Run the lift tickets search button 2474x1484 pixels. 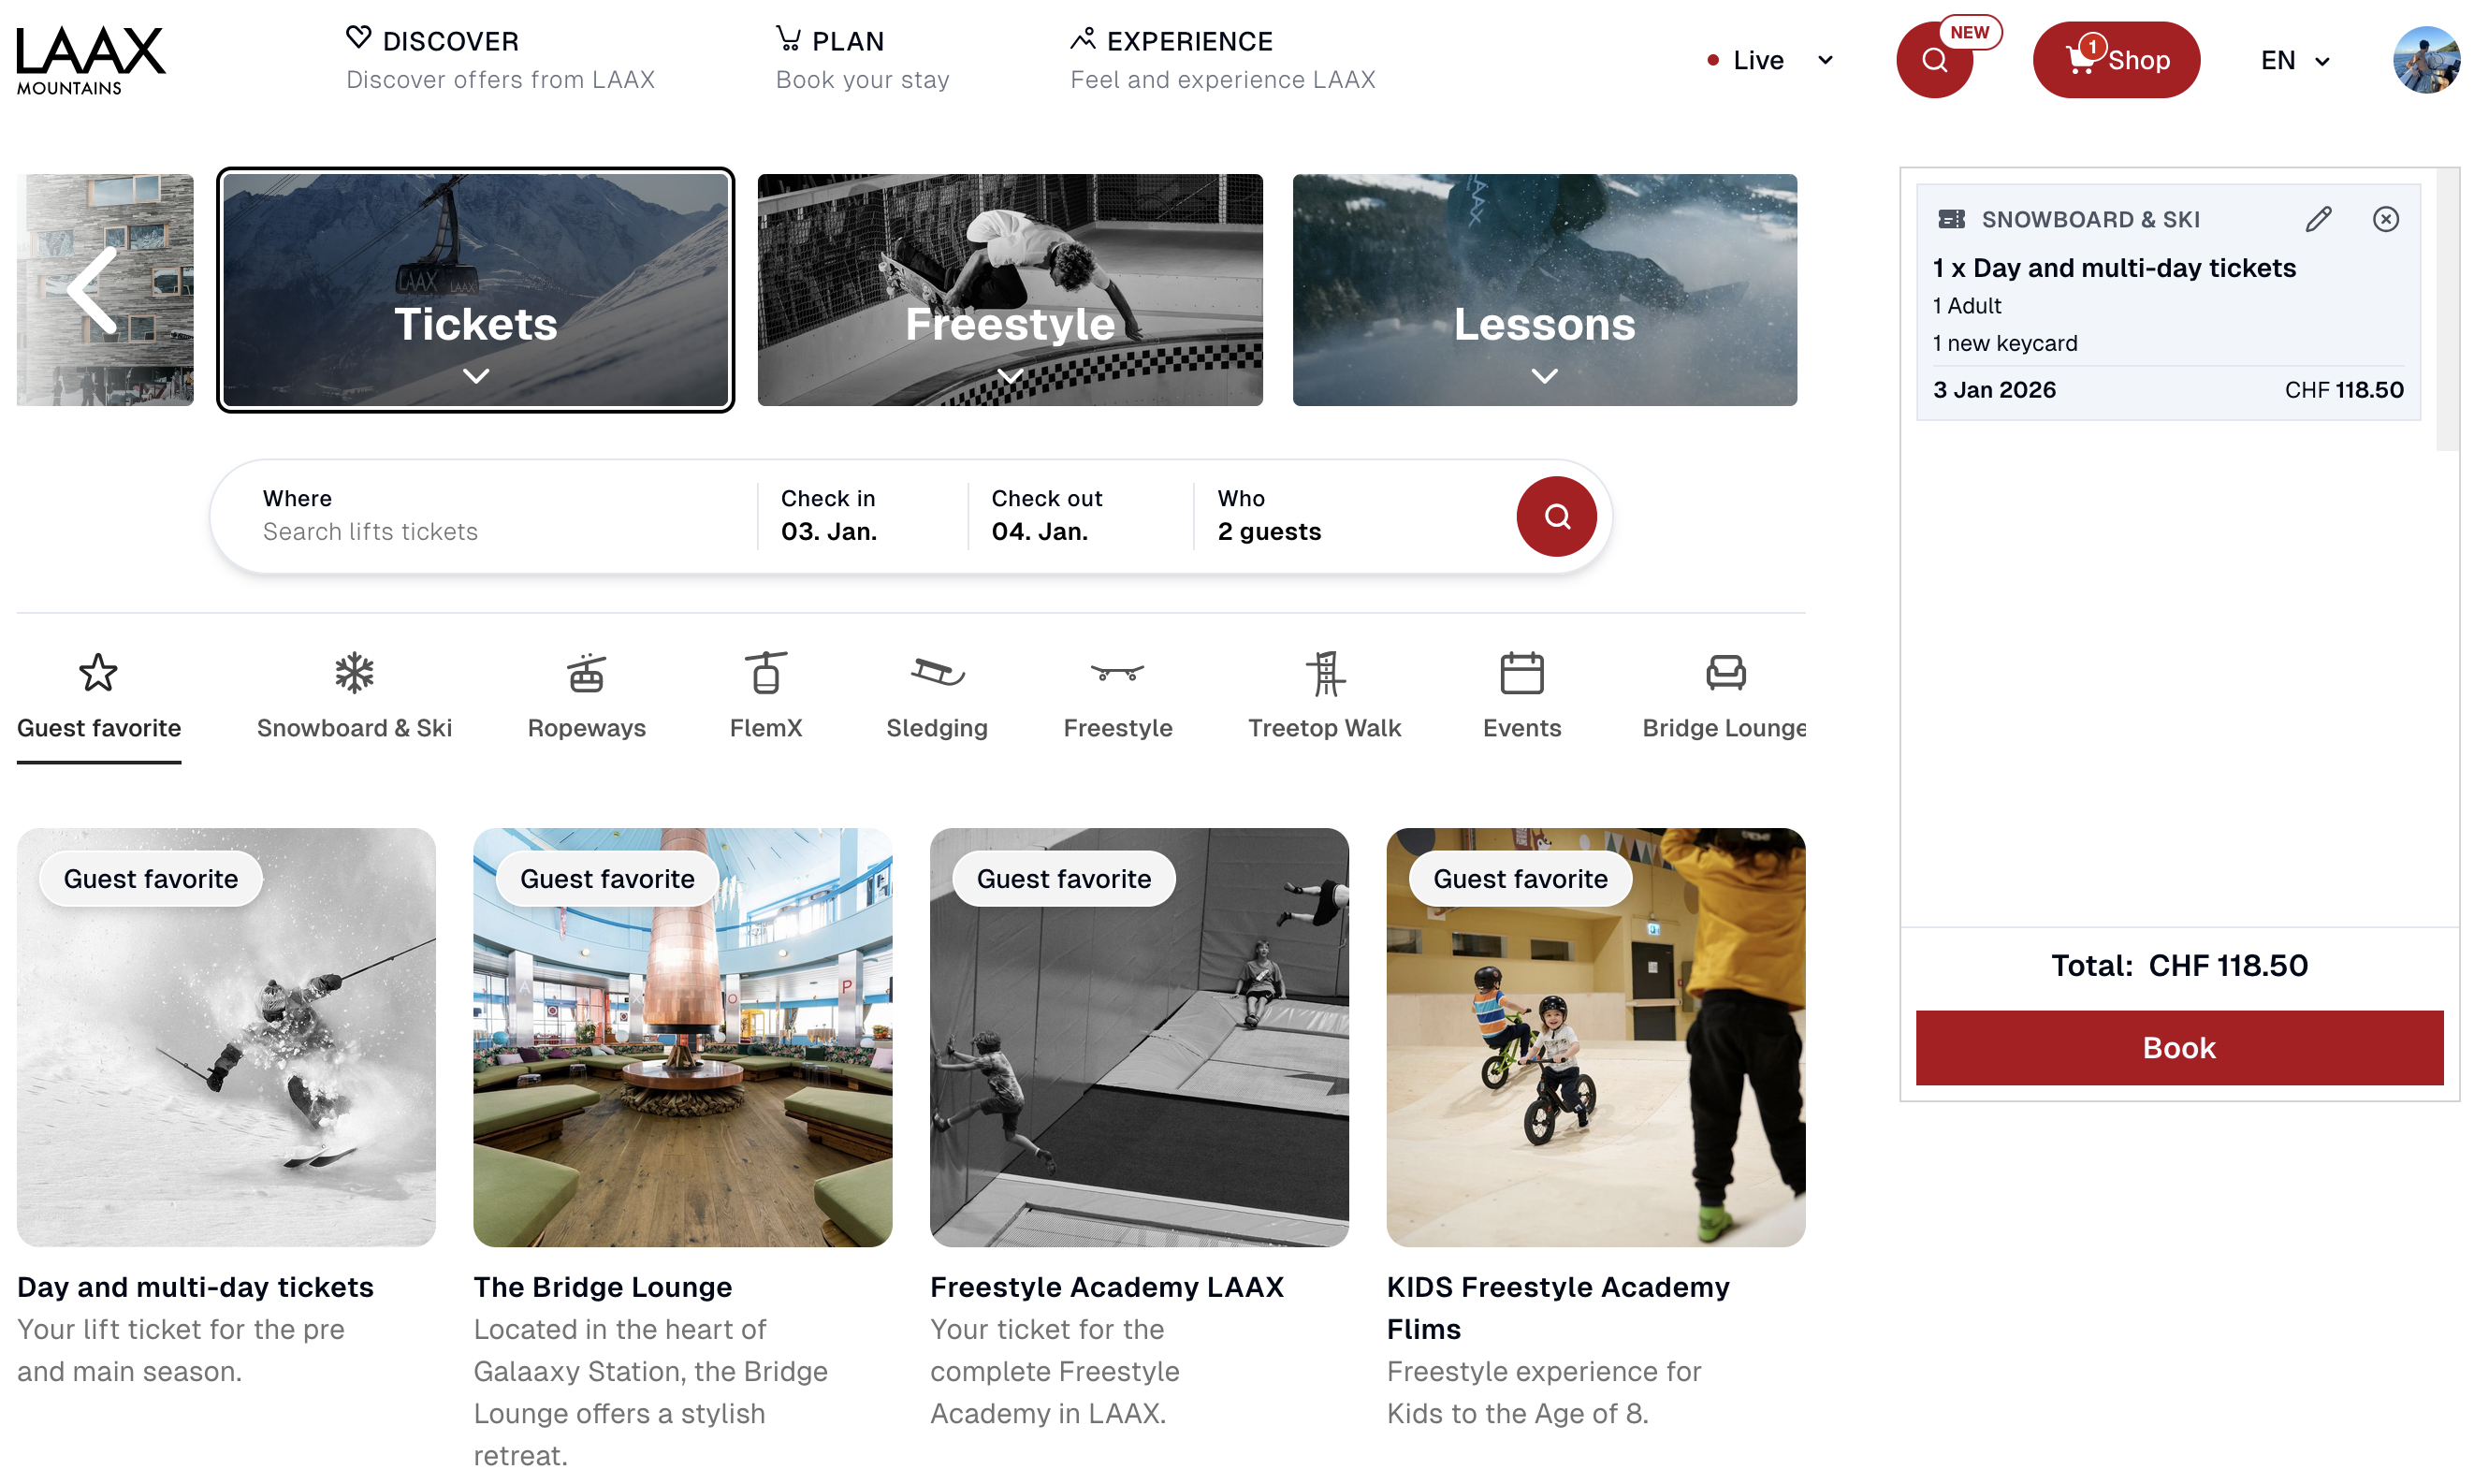1555,516
